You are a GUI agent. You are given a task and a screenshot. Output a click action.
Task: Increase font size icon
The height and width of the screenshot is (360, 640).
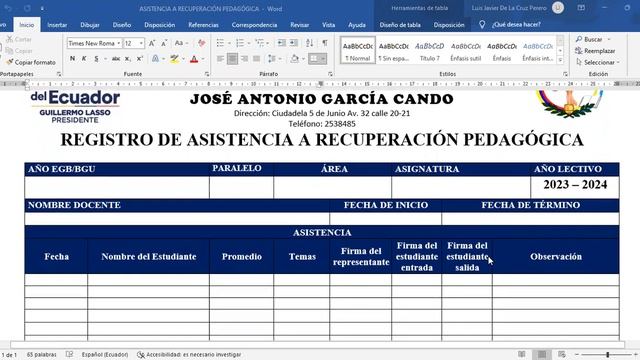pyautogui.click(x=152, y=43)
